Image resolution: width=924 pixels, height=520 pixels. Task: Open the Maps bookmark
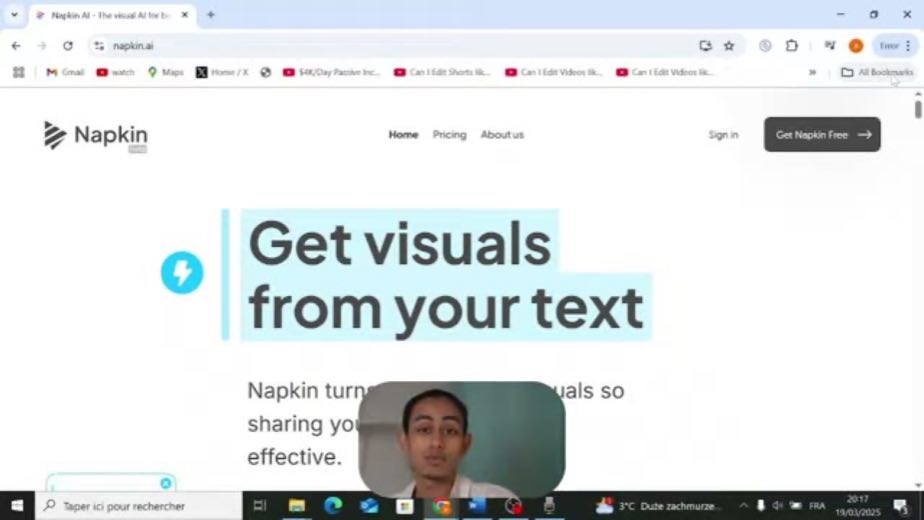pyautogui.click(x=166, y=72)
